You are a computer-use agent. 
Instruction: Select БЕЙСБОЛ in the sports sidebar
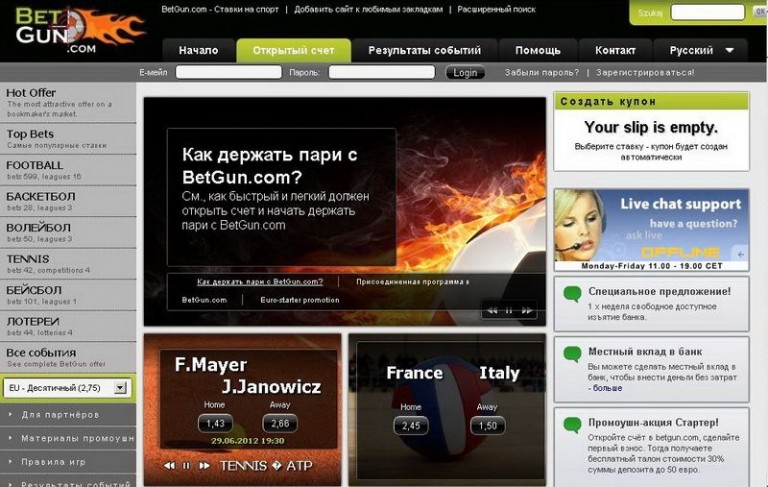(68, 295)
